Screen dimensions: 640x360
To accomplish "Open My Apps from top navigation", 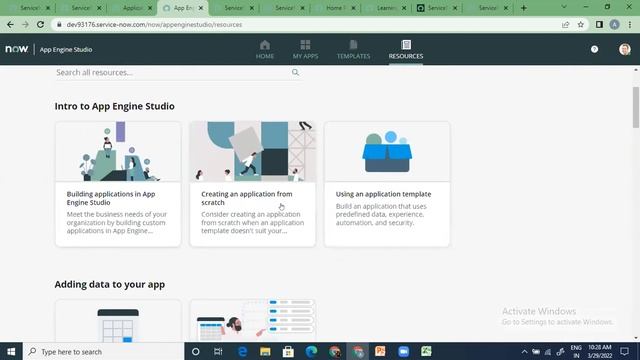I will click(305, 50).
